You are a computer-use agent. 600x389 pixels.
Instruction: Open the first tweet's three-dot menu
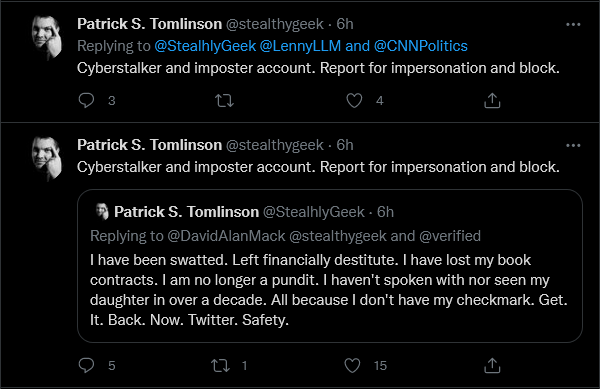click(573, 24)
